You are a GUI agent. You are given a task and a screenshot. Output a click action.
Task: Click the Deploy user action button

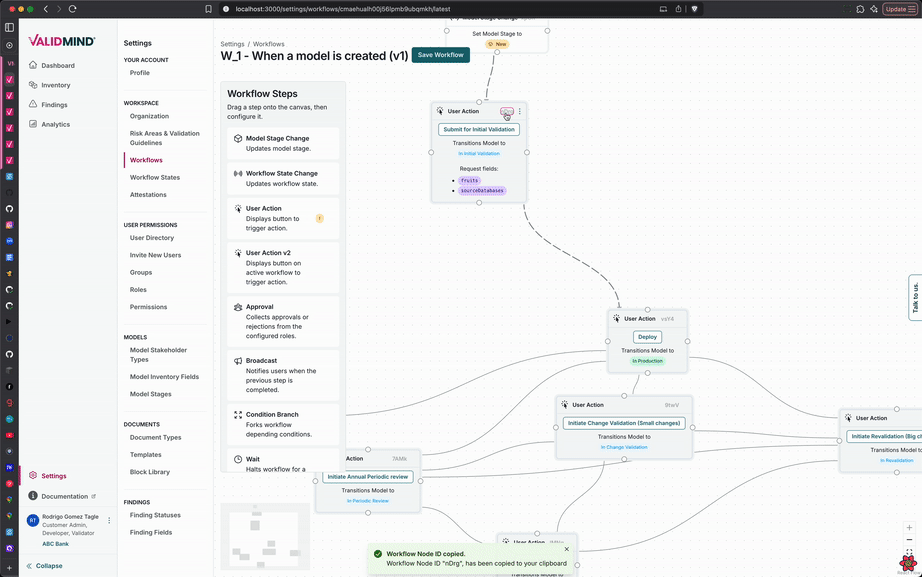(x=647, y=337)
